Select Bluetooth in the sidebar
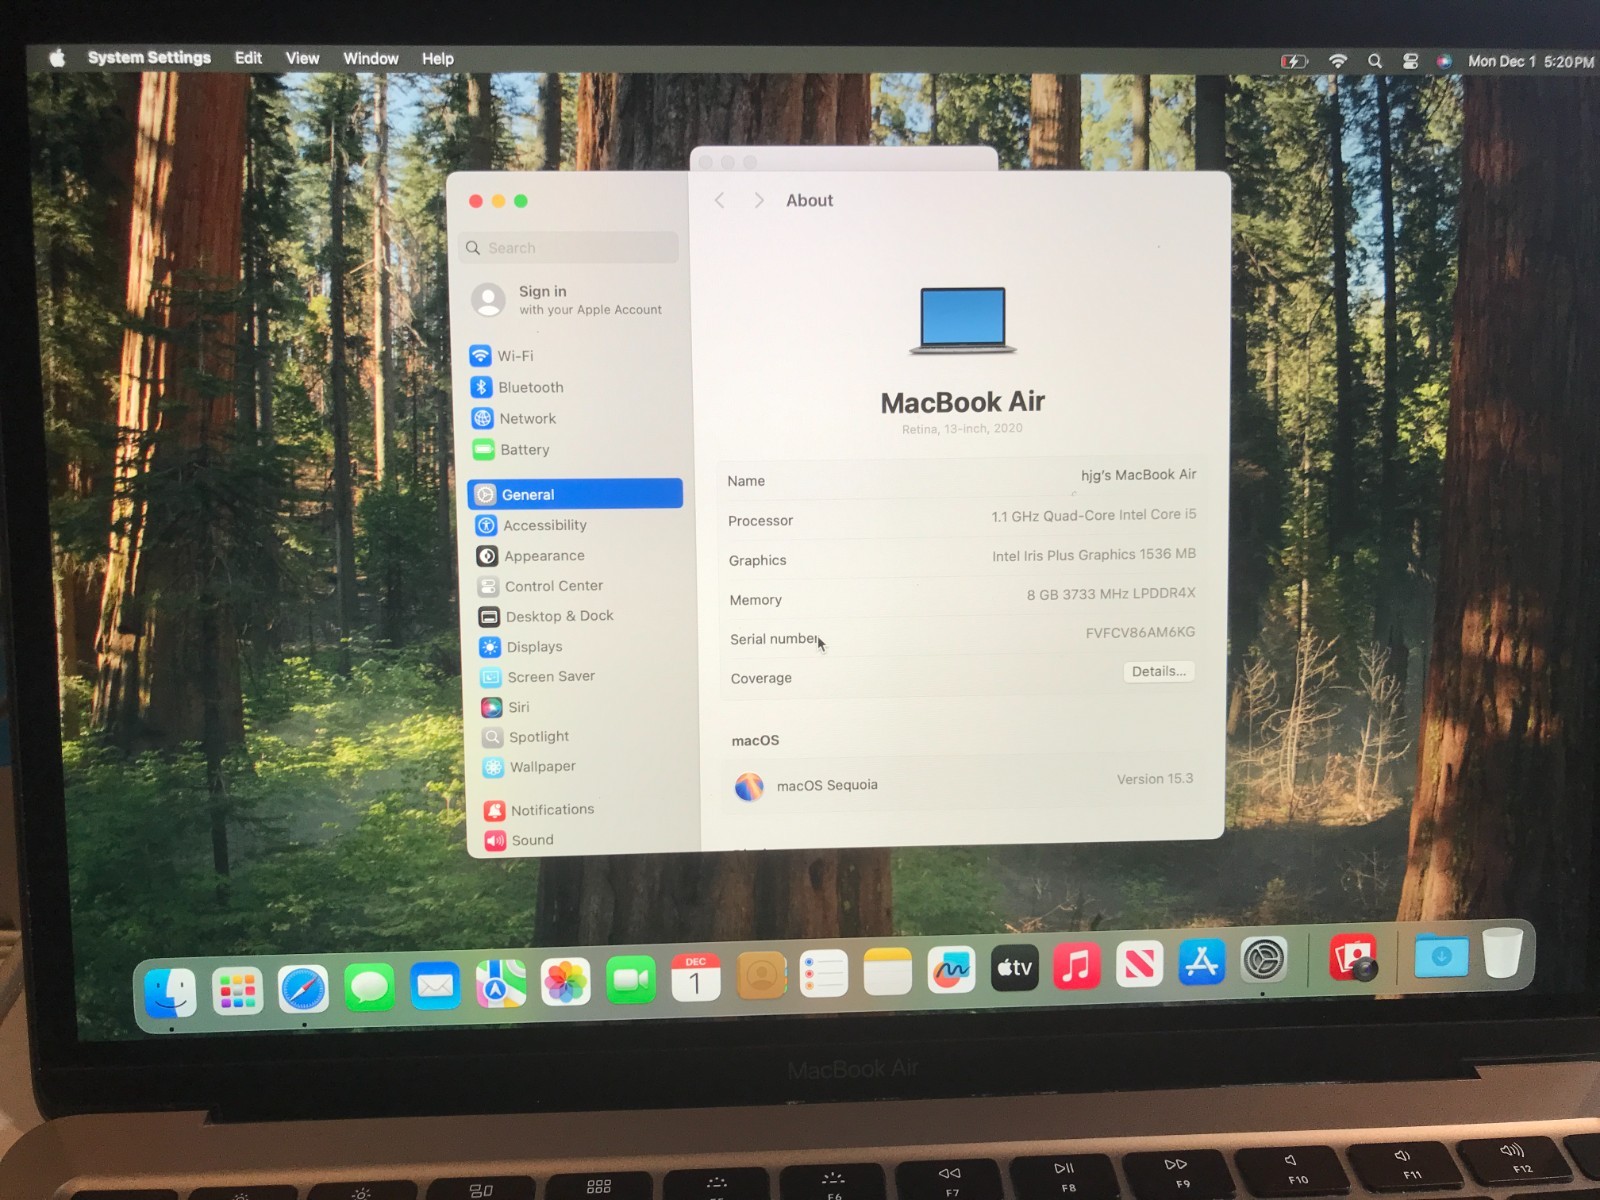1600x1200 pixels. [529, 387]
